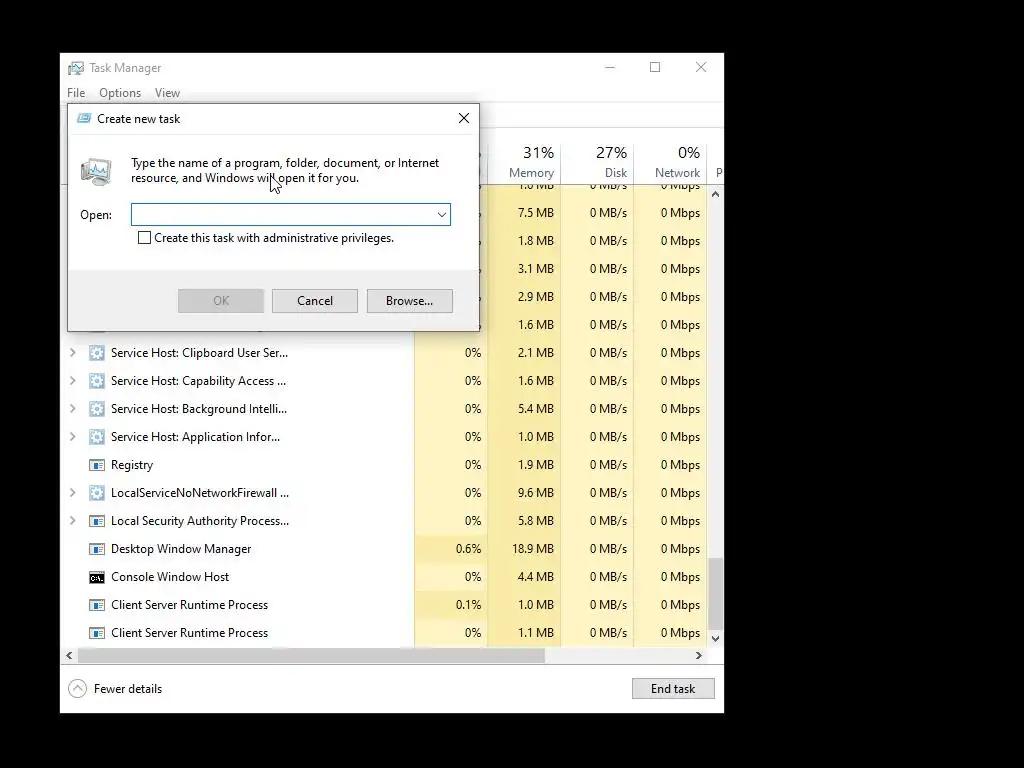Click the scroll up arrow of the process list

pyautogui.click(x=716, y=195)
